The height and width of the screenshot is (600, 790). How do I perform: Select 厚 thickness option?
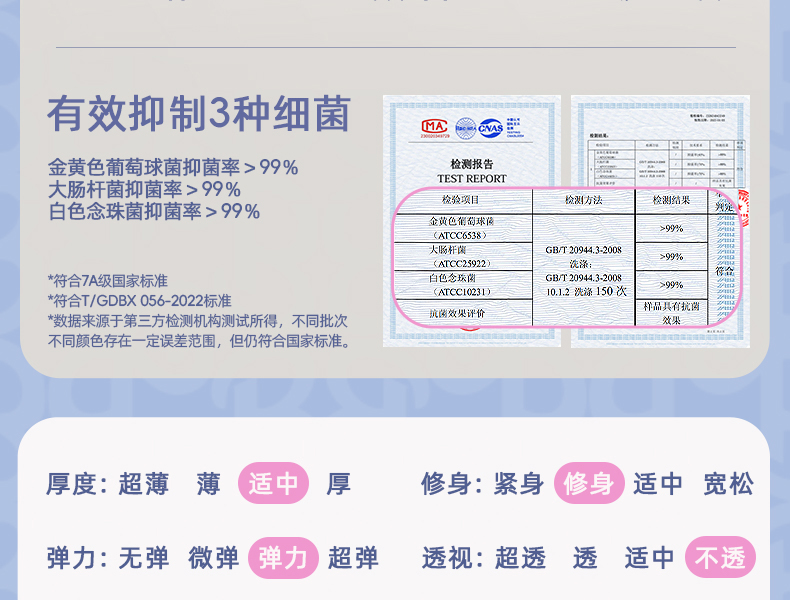pyautogui.click(x=339, y=484)
